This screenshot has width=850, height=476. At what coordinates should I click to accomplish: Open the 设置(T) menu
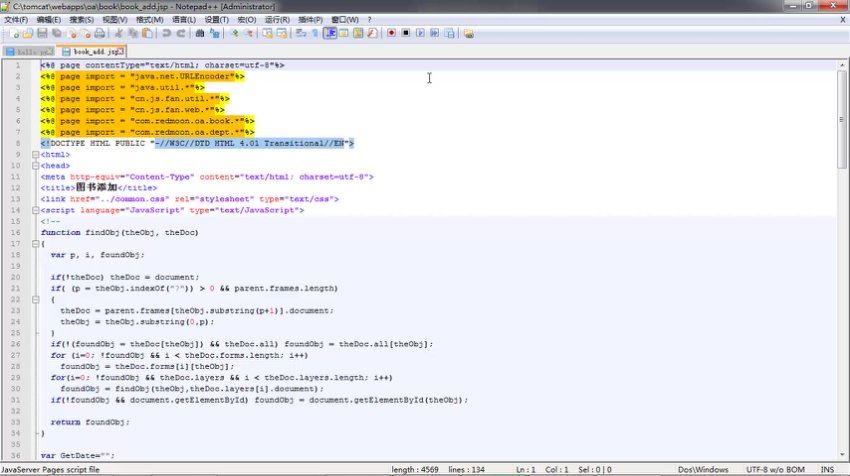216,19
